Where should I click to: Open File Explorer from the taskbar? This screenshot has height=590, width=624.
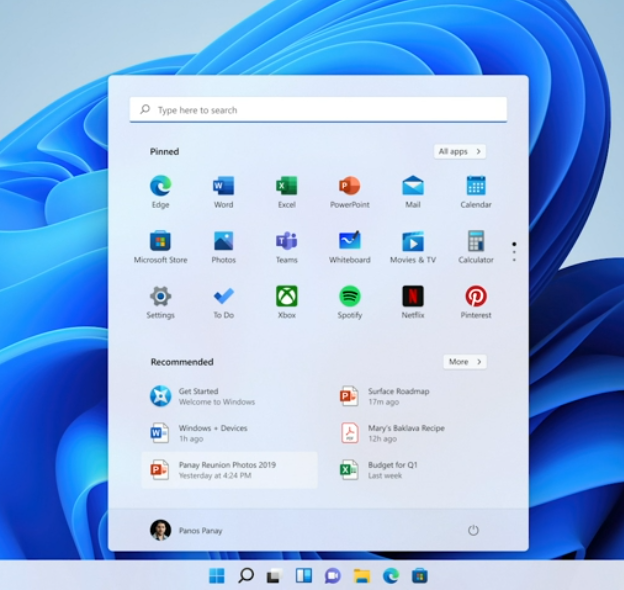coord(362,576)
